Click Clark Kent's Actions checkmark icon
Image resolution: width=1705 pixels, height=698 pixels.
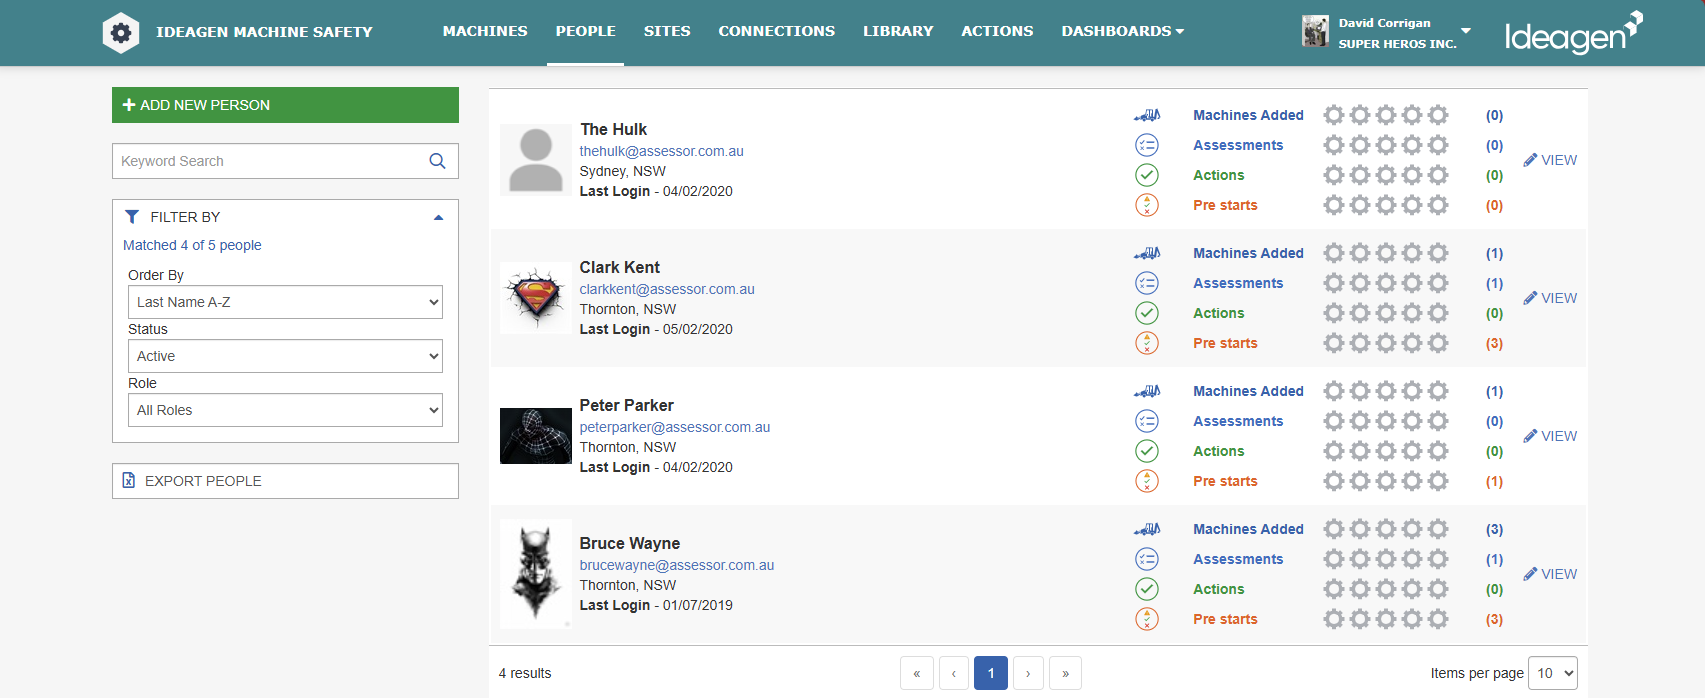point(1147,313)
